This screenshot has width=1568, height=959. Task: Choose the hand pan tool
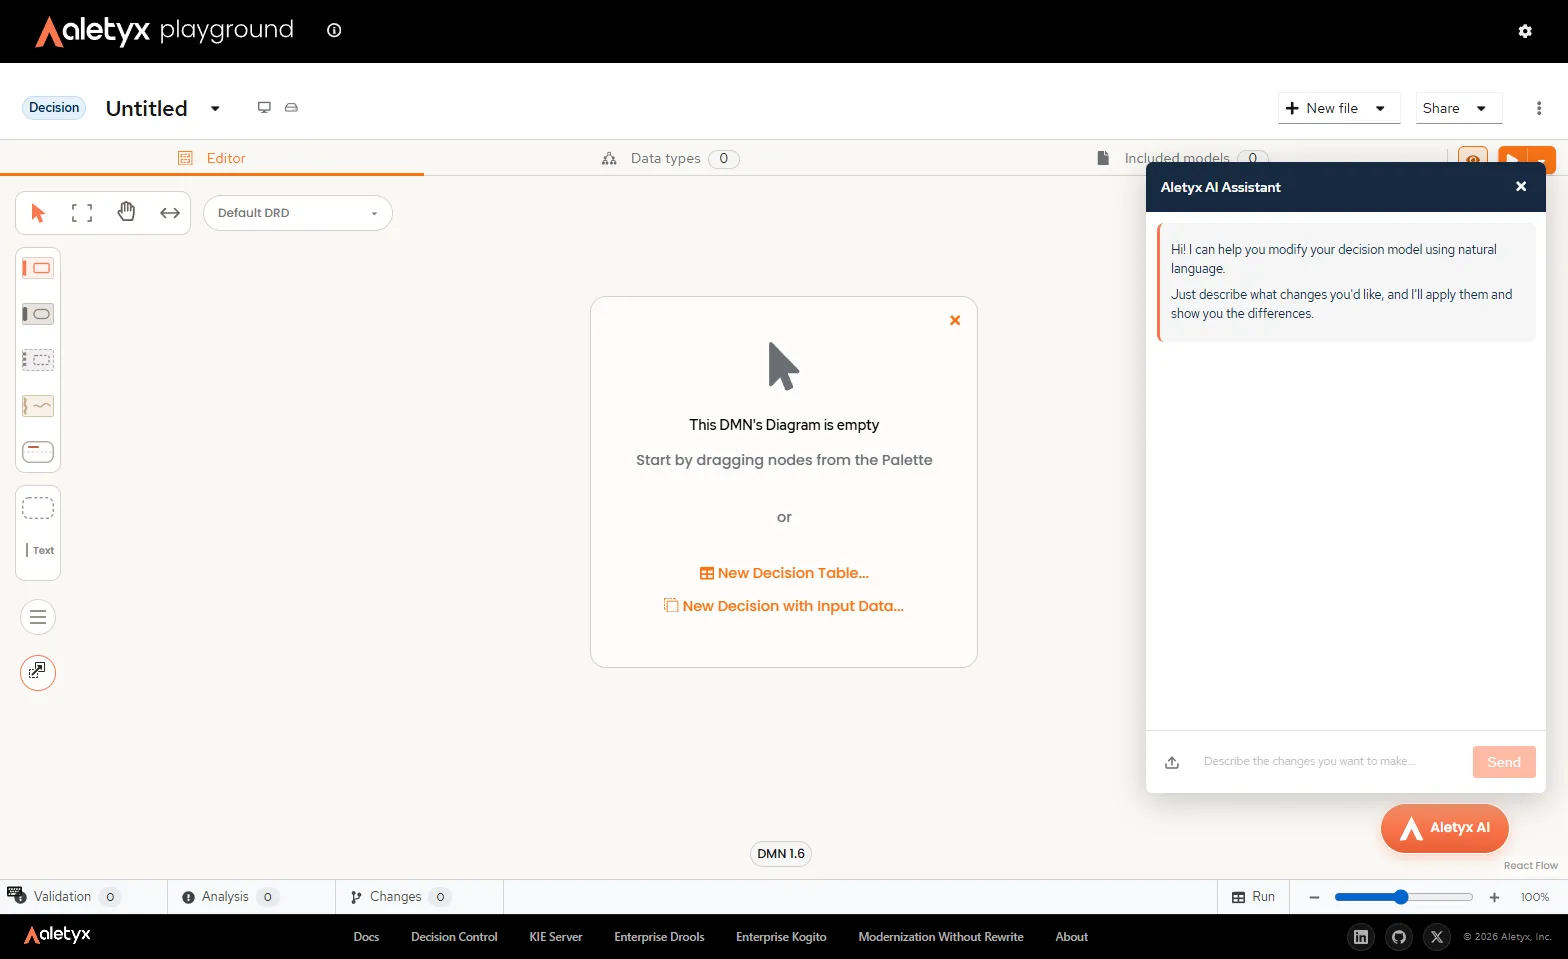click(126, 212)
